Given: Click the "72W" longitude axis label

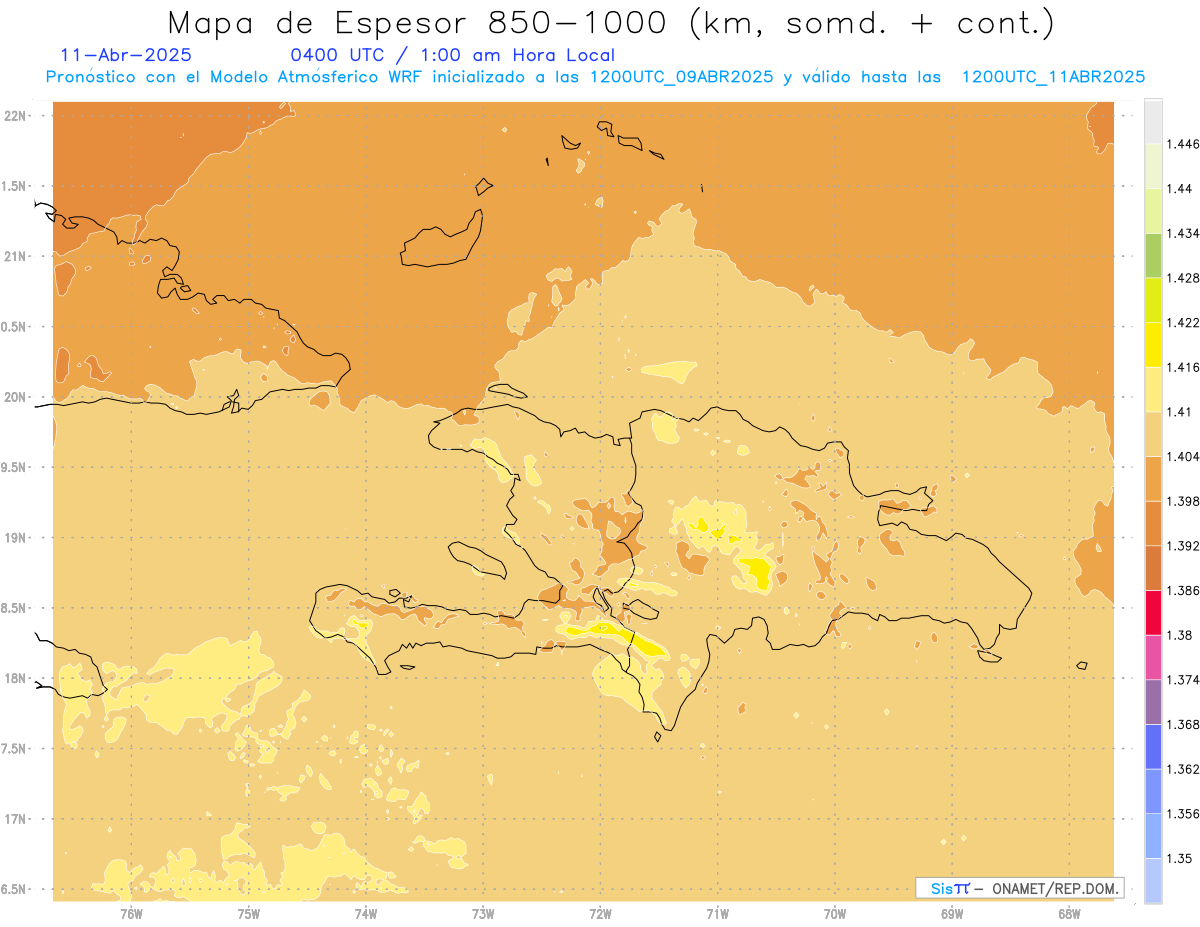Looking at the screenshot, I should [x=600, y=913].
